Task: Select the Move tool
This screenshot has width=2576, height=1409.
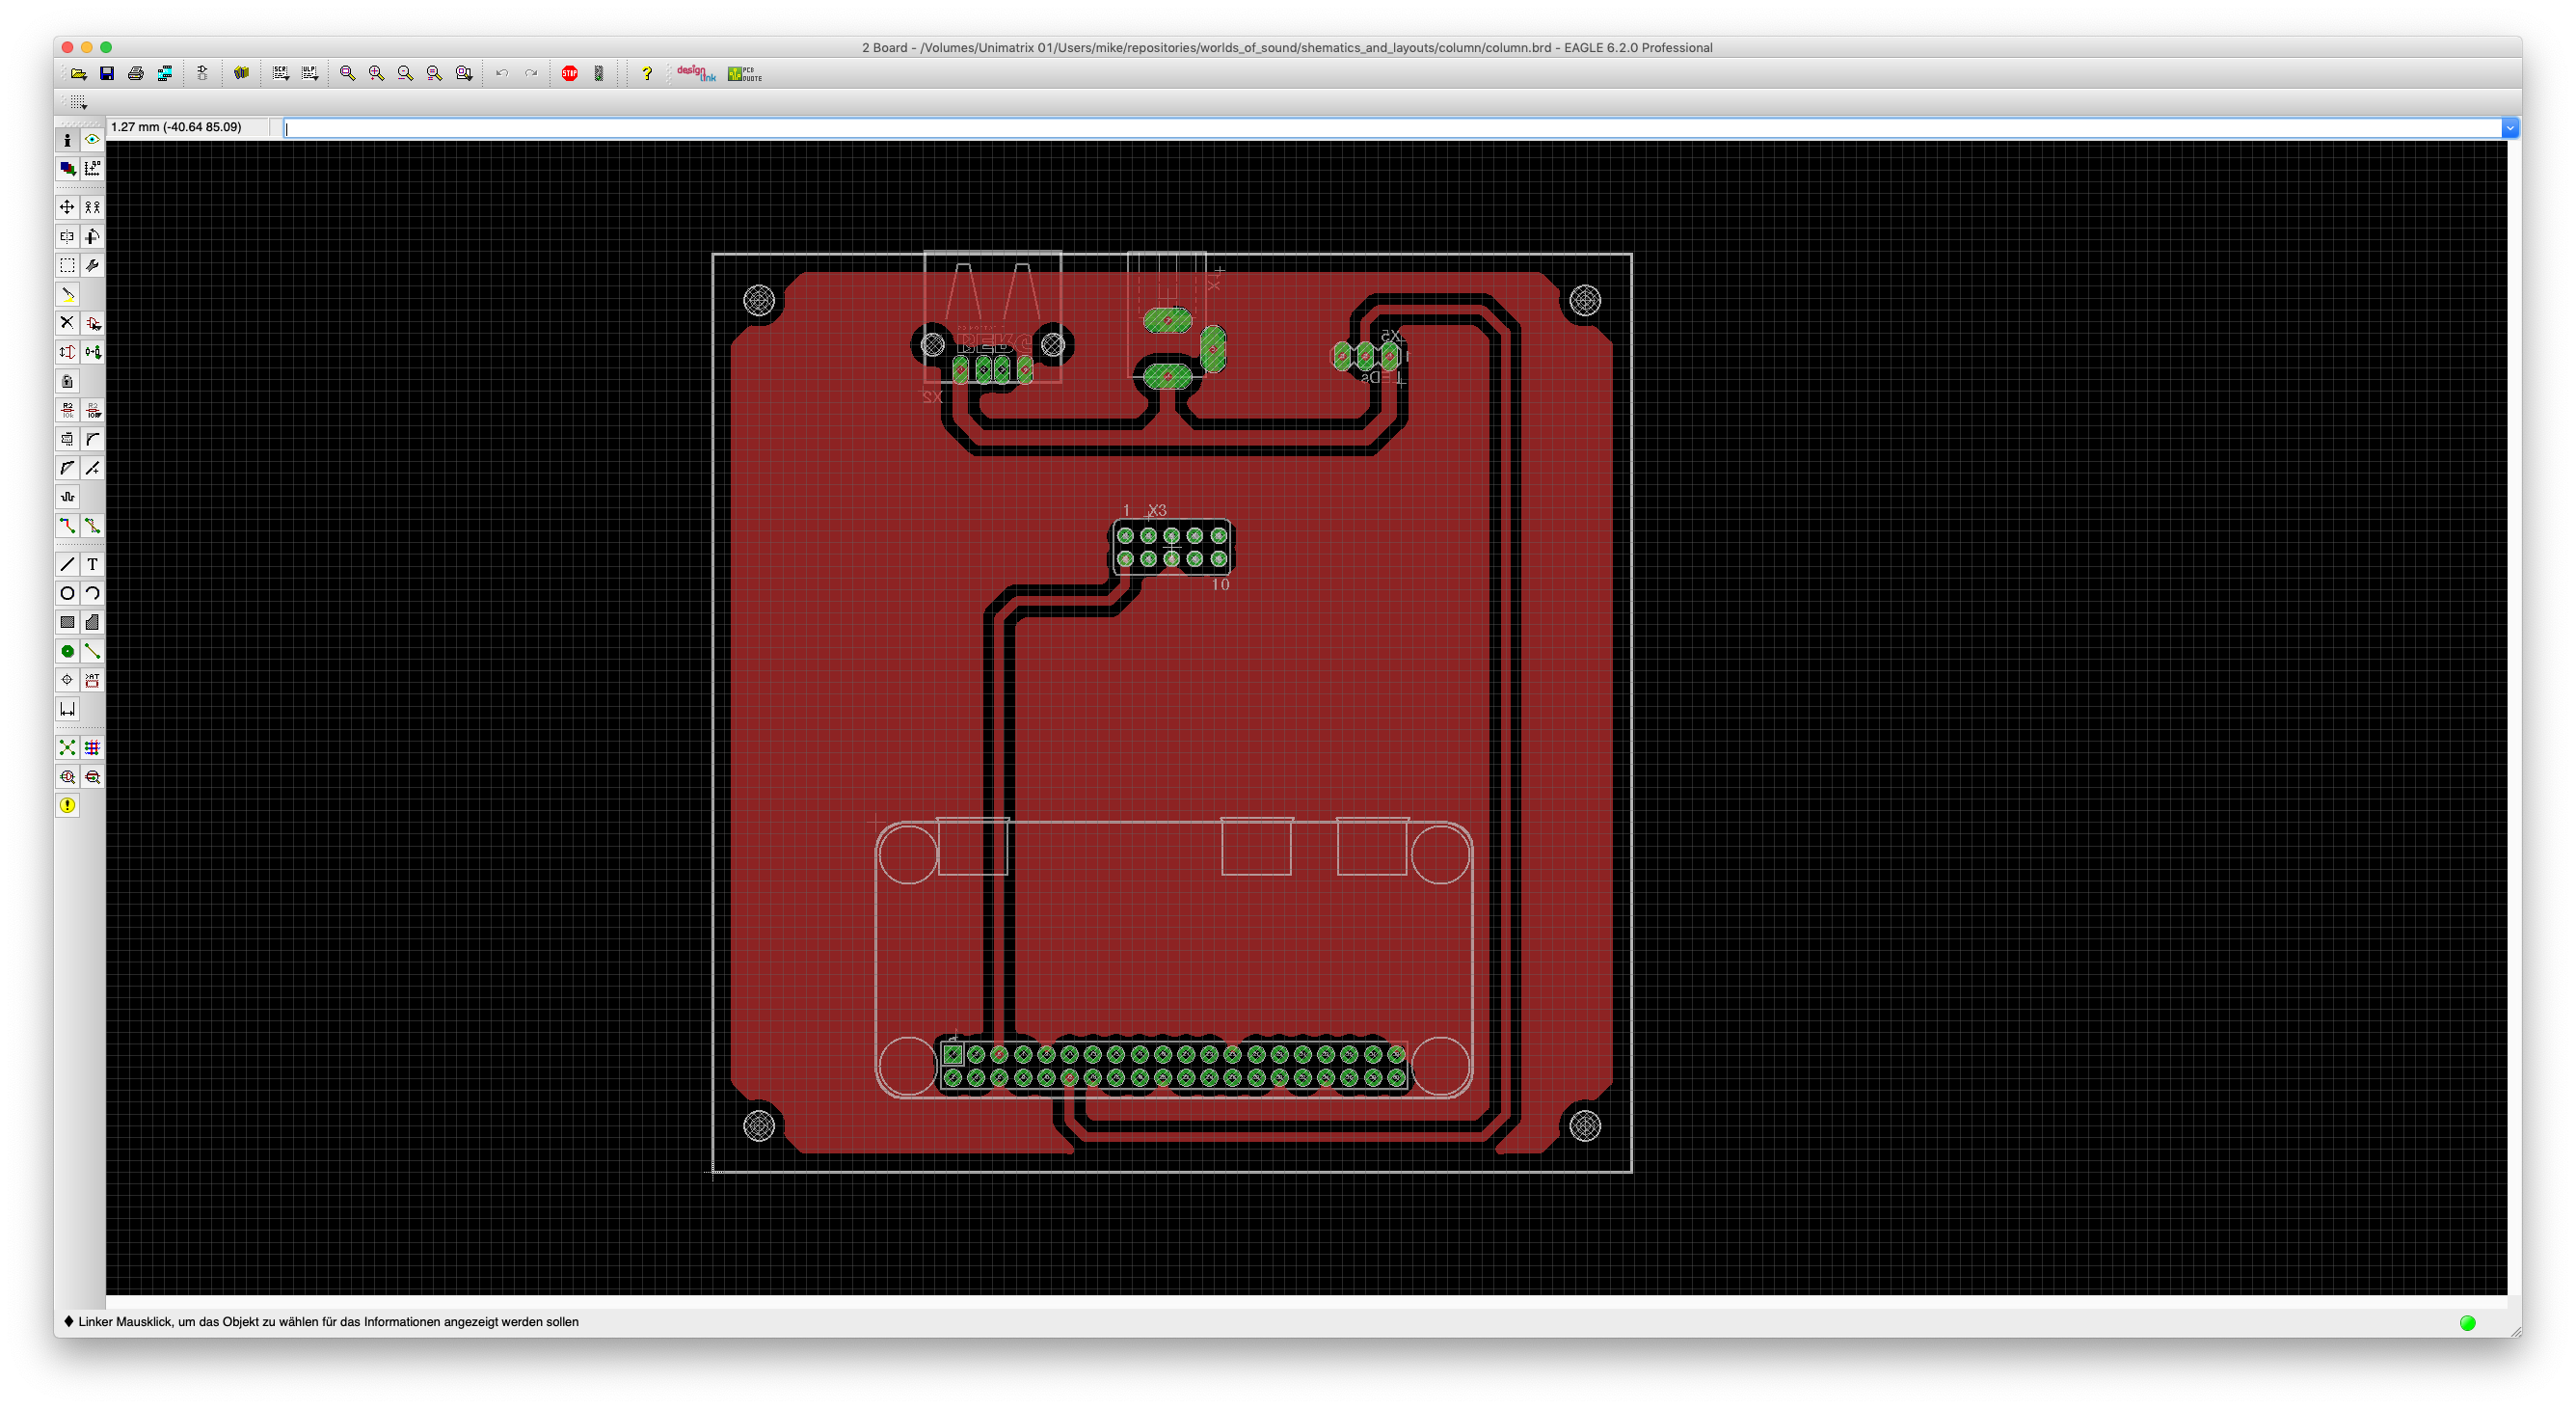Action: (x=67, y=207)
